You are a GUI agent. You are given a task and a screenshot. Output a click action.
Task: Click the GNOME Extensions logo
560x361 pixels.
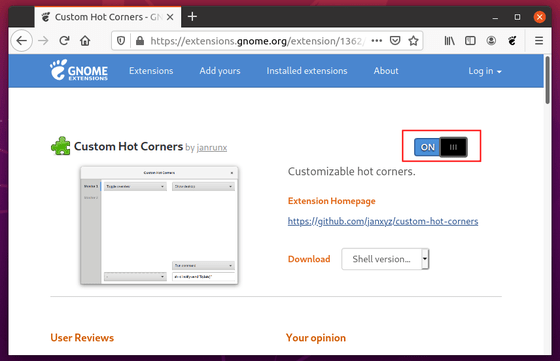pos(79,70)
